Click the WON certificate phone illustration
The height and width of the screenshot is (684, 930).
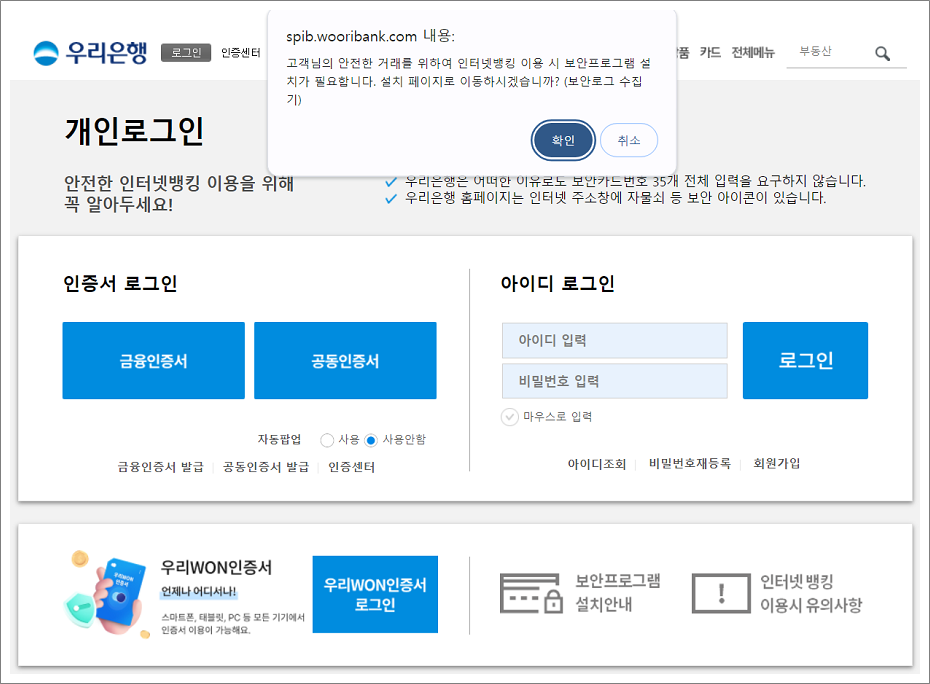[107, 594]
